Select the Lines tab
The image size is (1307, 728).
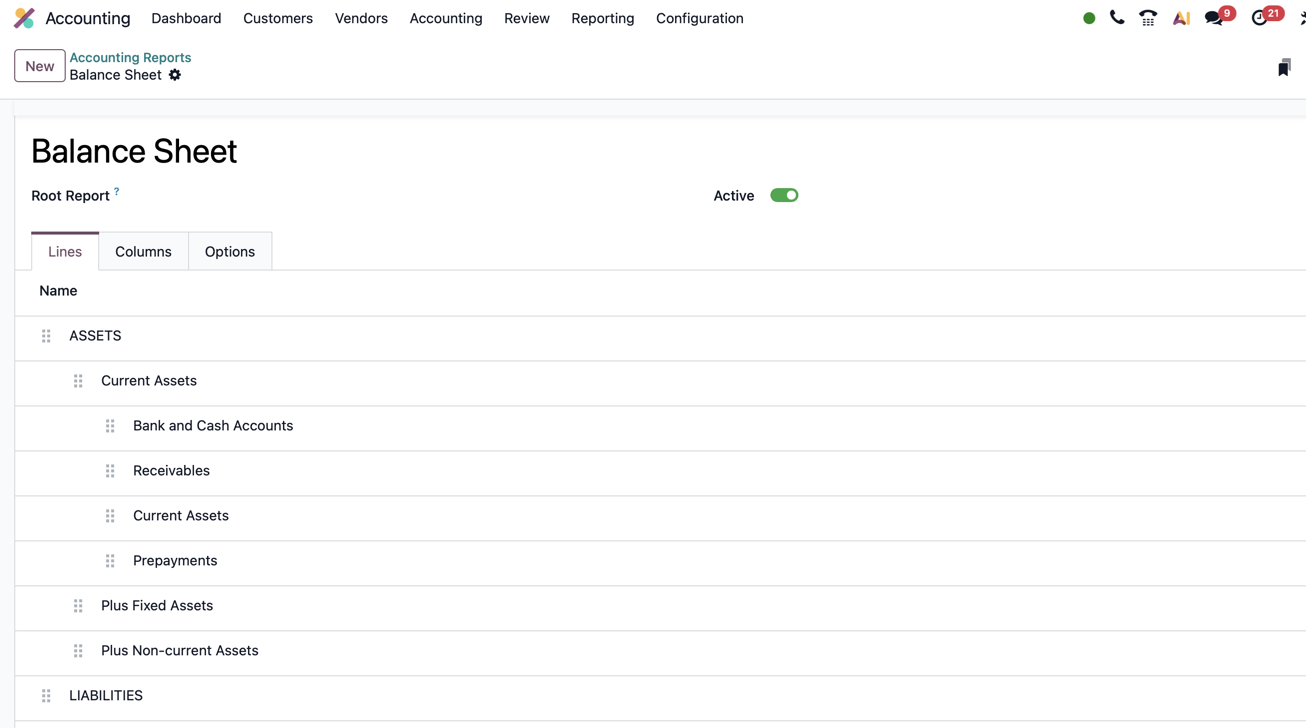tap(65, 251)
